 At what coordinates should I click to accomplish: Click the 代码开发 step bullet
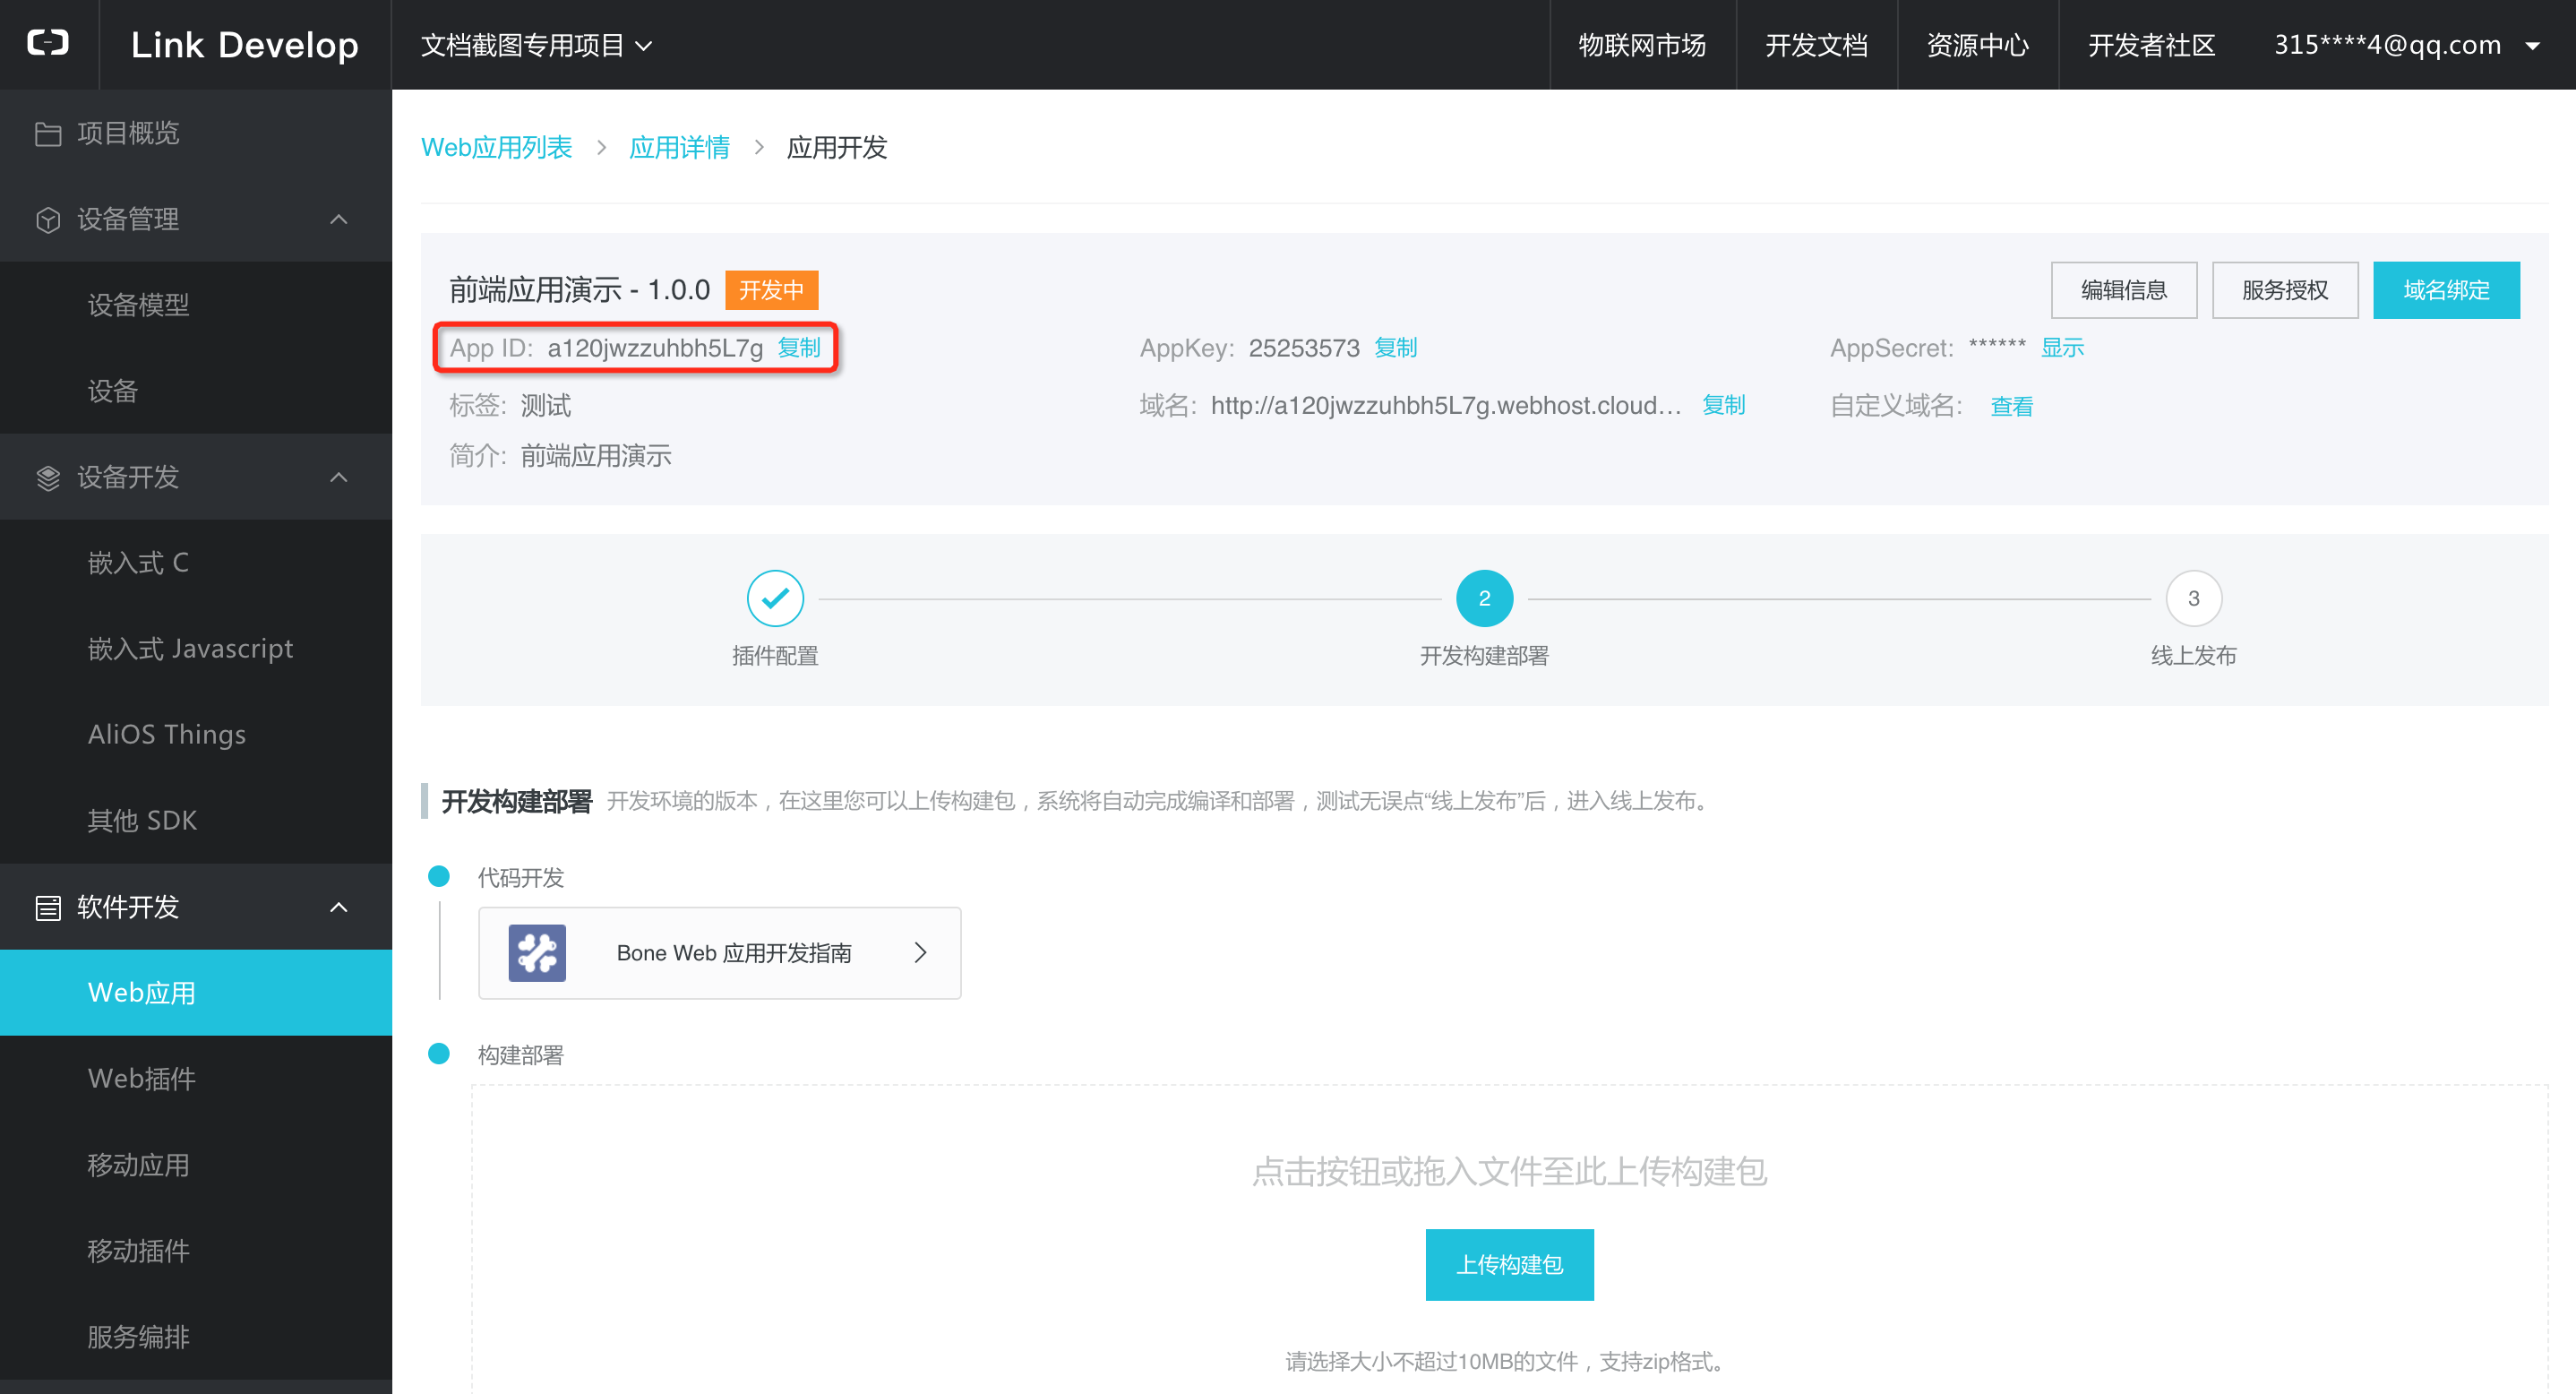438,876
